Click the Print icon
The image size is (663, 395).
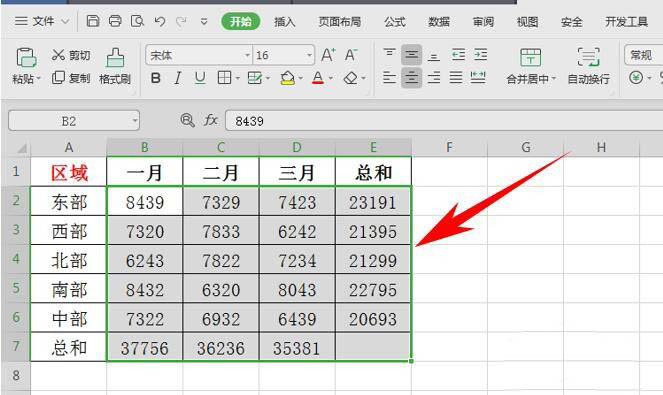115,21
